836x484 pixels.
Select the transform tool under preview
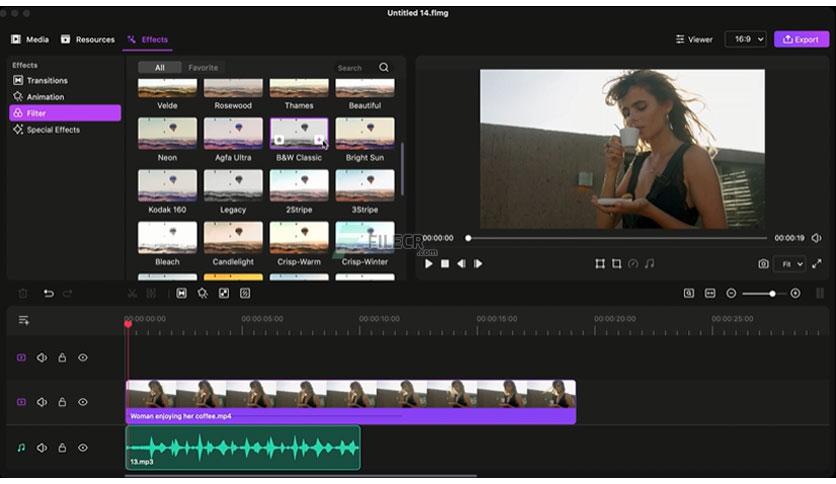point(600,264)
